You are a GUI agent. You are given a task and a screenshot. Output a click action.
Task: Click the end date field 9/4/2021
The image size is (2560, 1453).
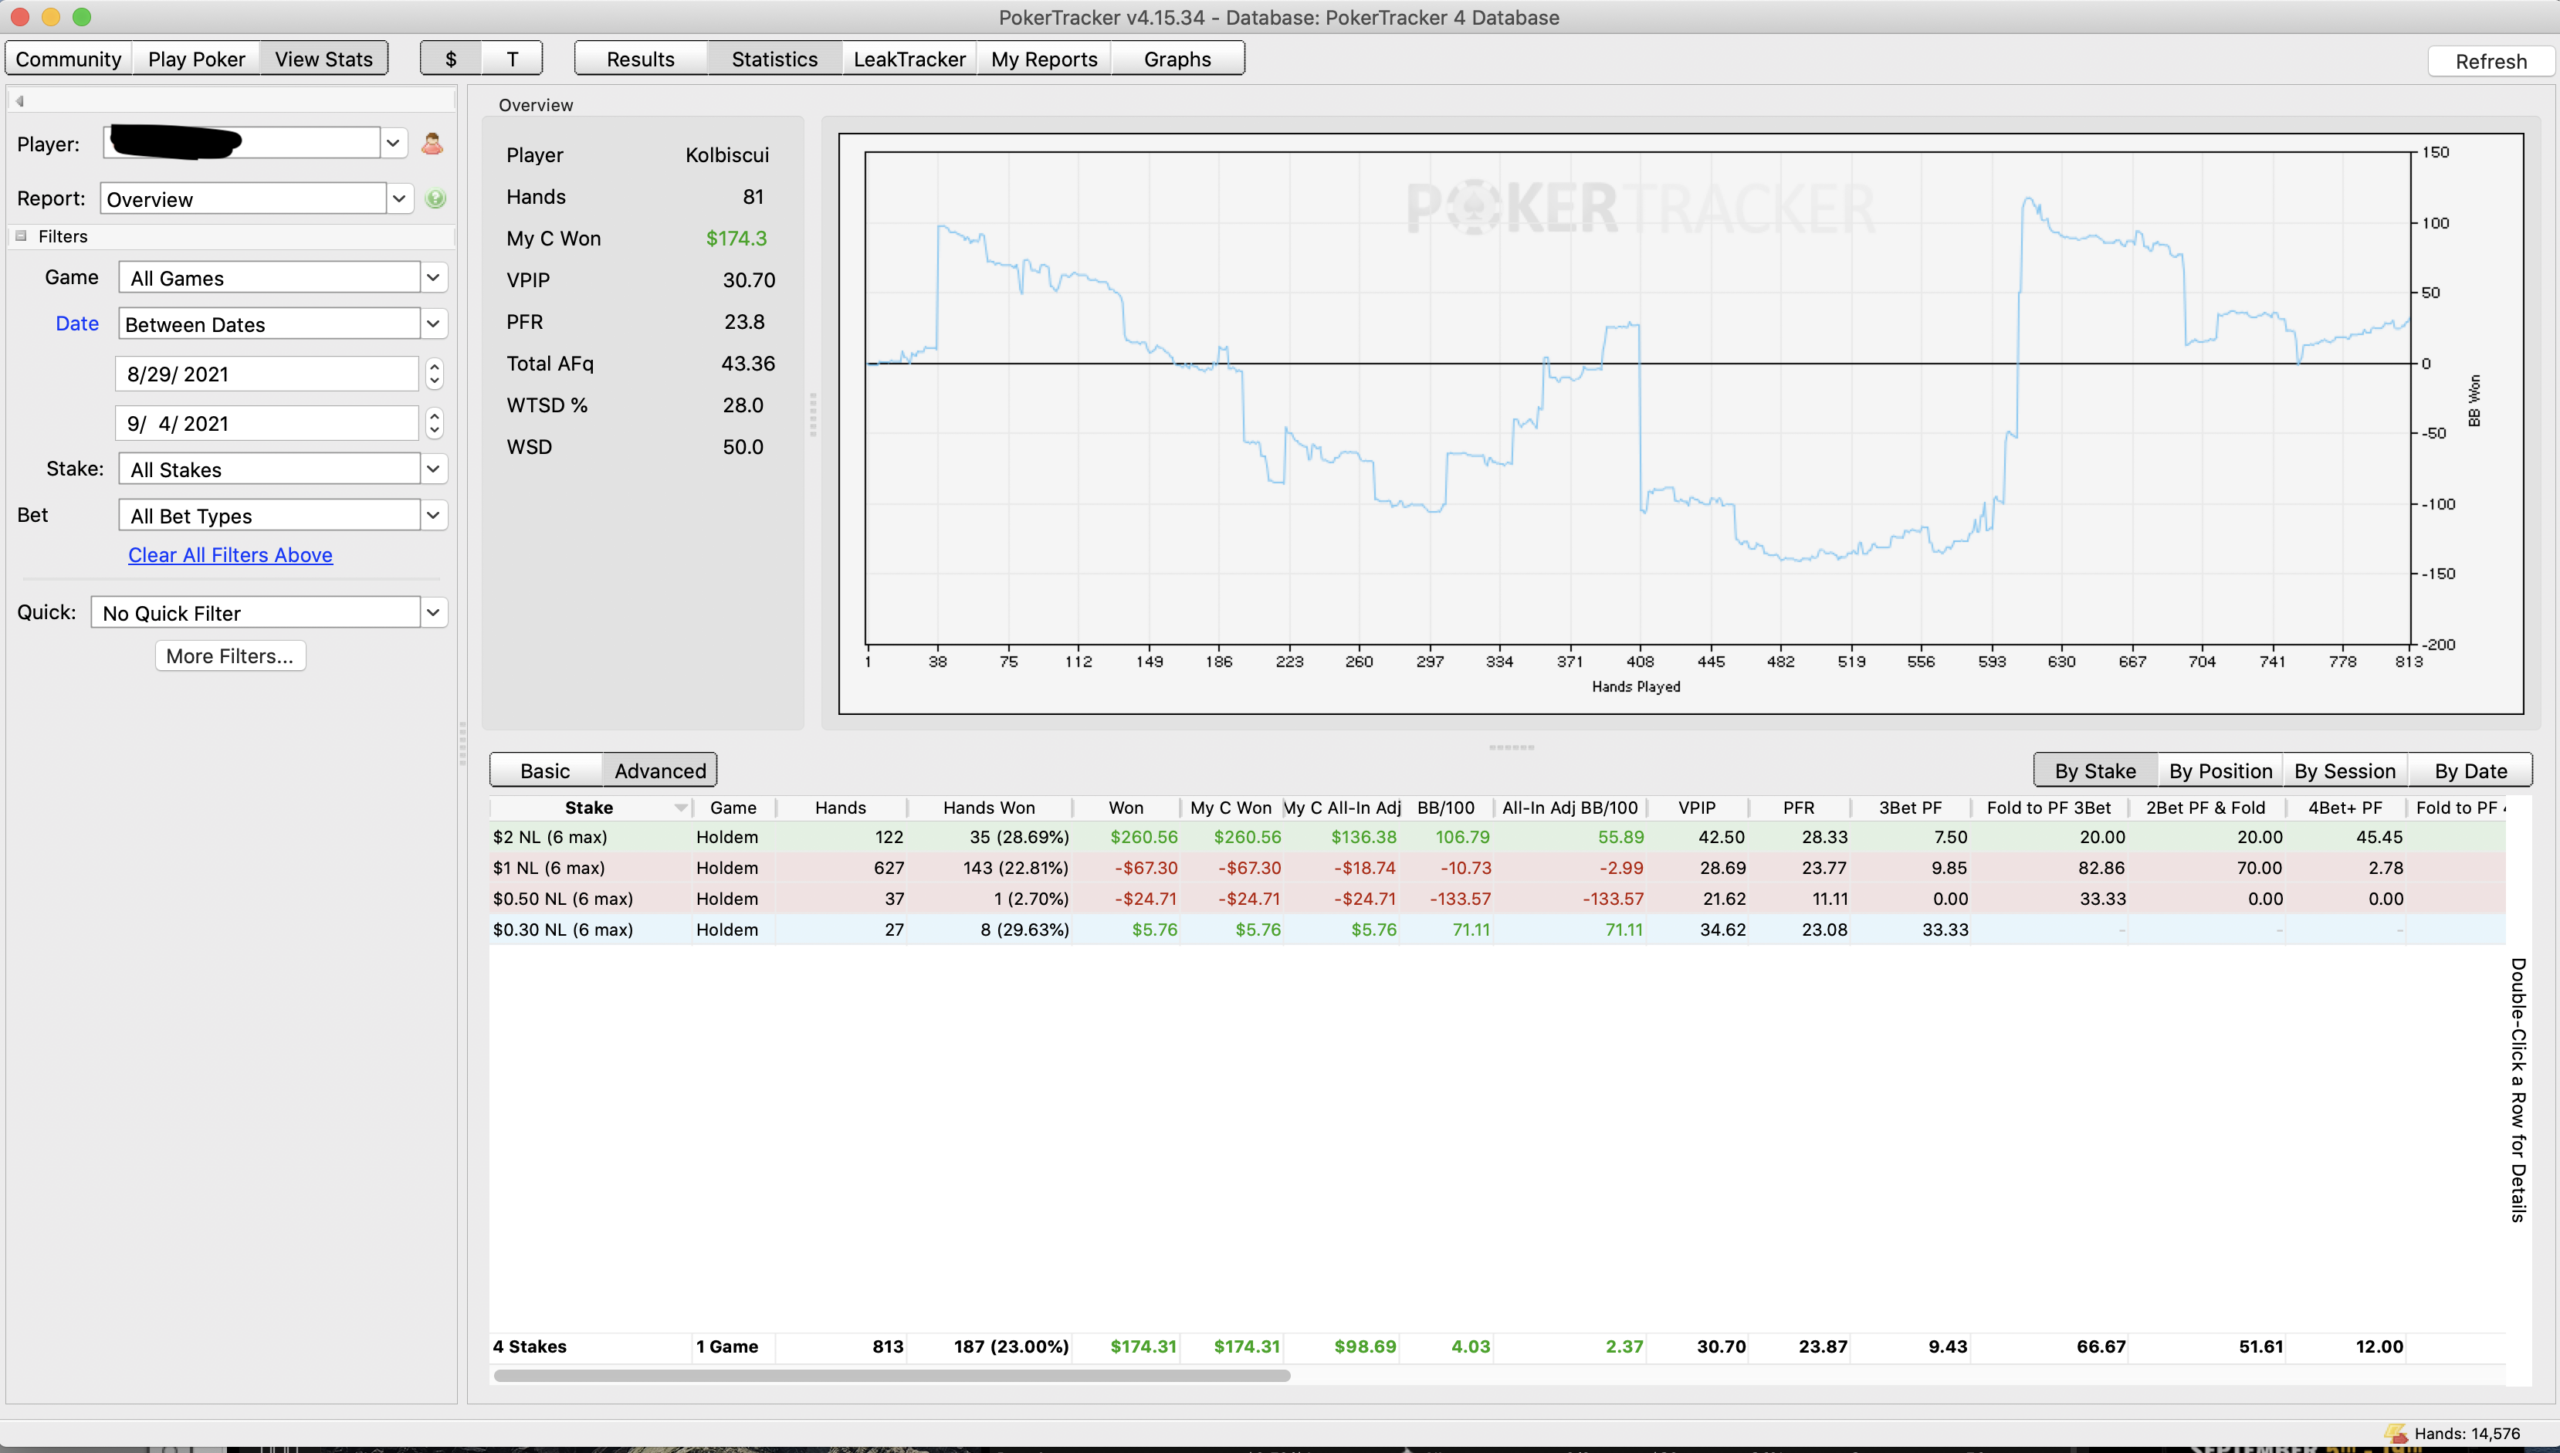click(x=267, y=423)
